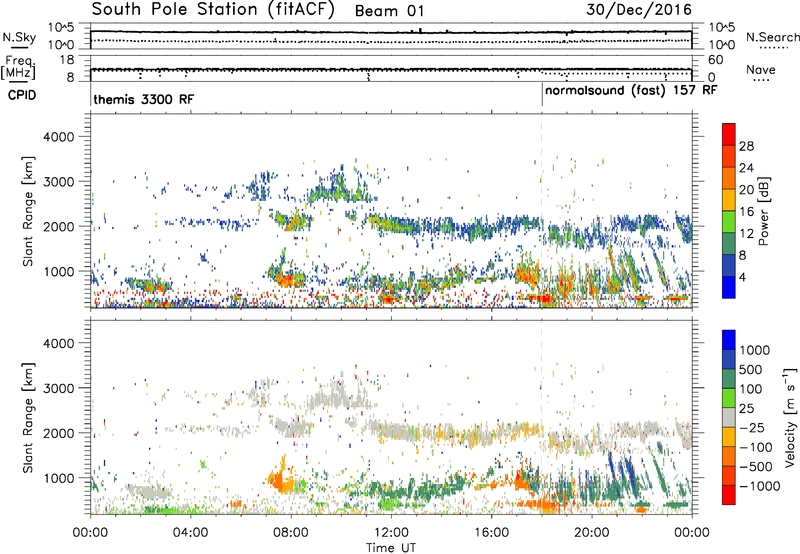Click the 'Freq. [MHz]' axis label
The height and width of the screenshot is (554, 800).
tap(19, 67)
